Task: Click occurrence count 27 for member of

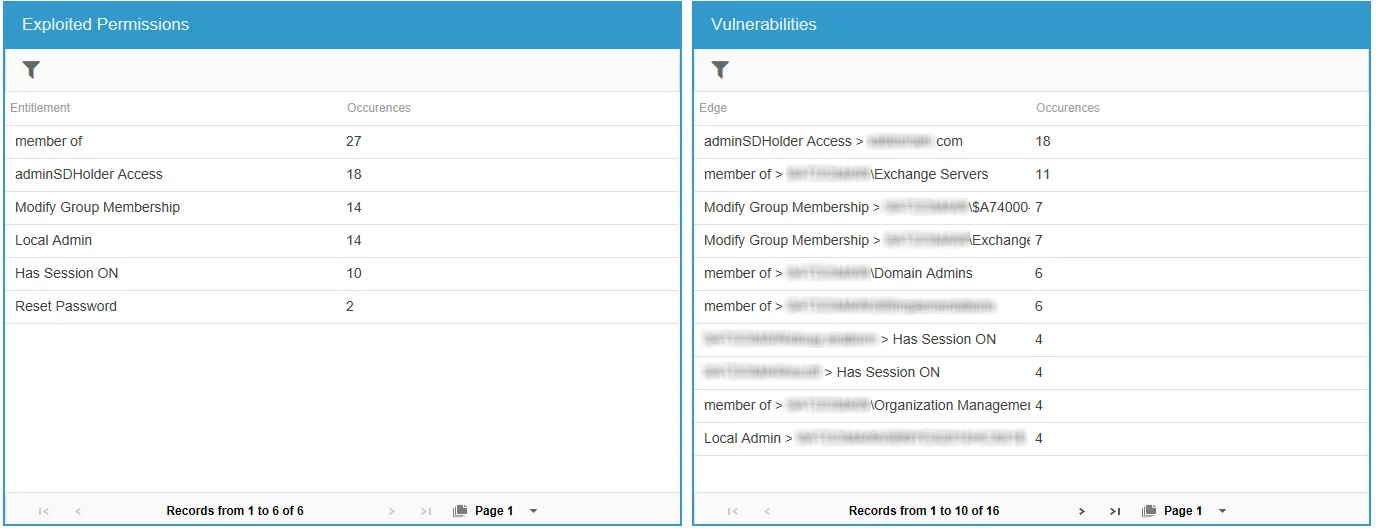Action: click(x=354, y=142)
